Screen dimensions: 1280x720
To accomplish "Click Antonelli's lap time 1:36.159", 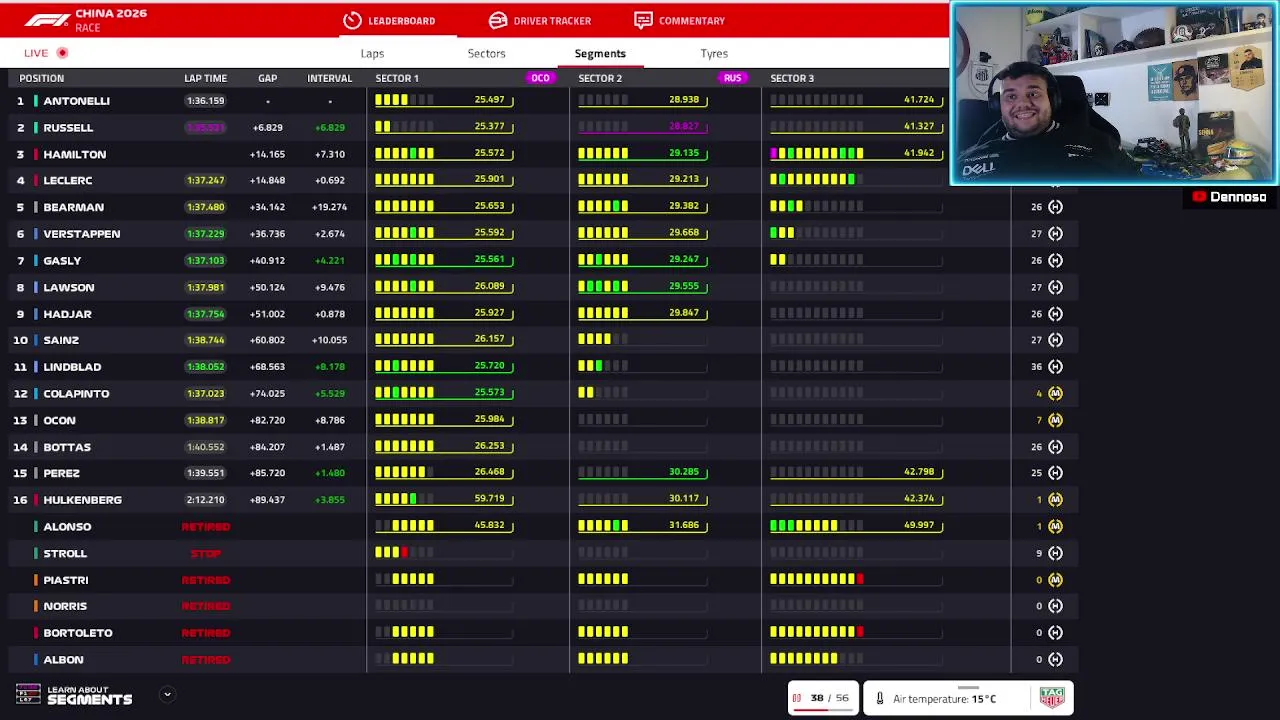I will (205, 101).
